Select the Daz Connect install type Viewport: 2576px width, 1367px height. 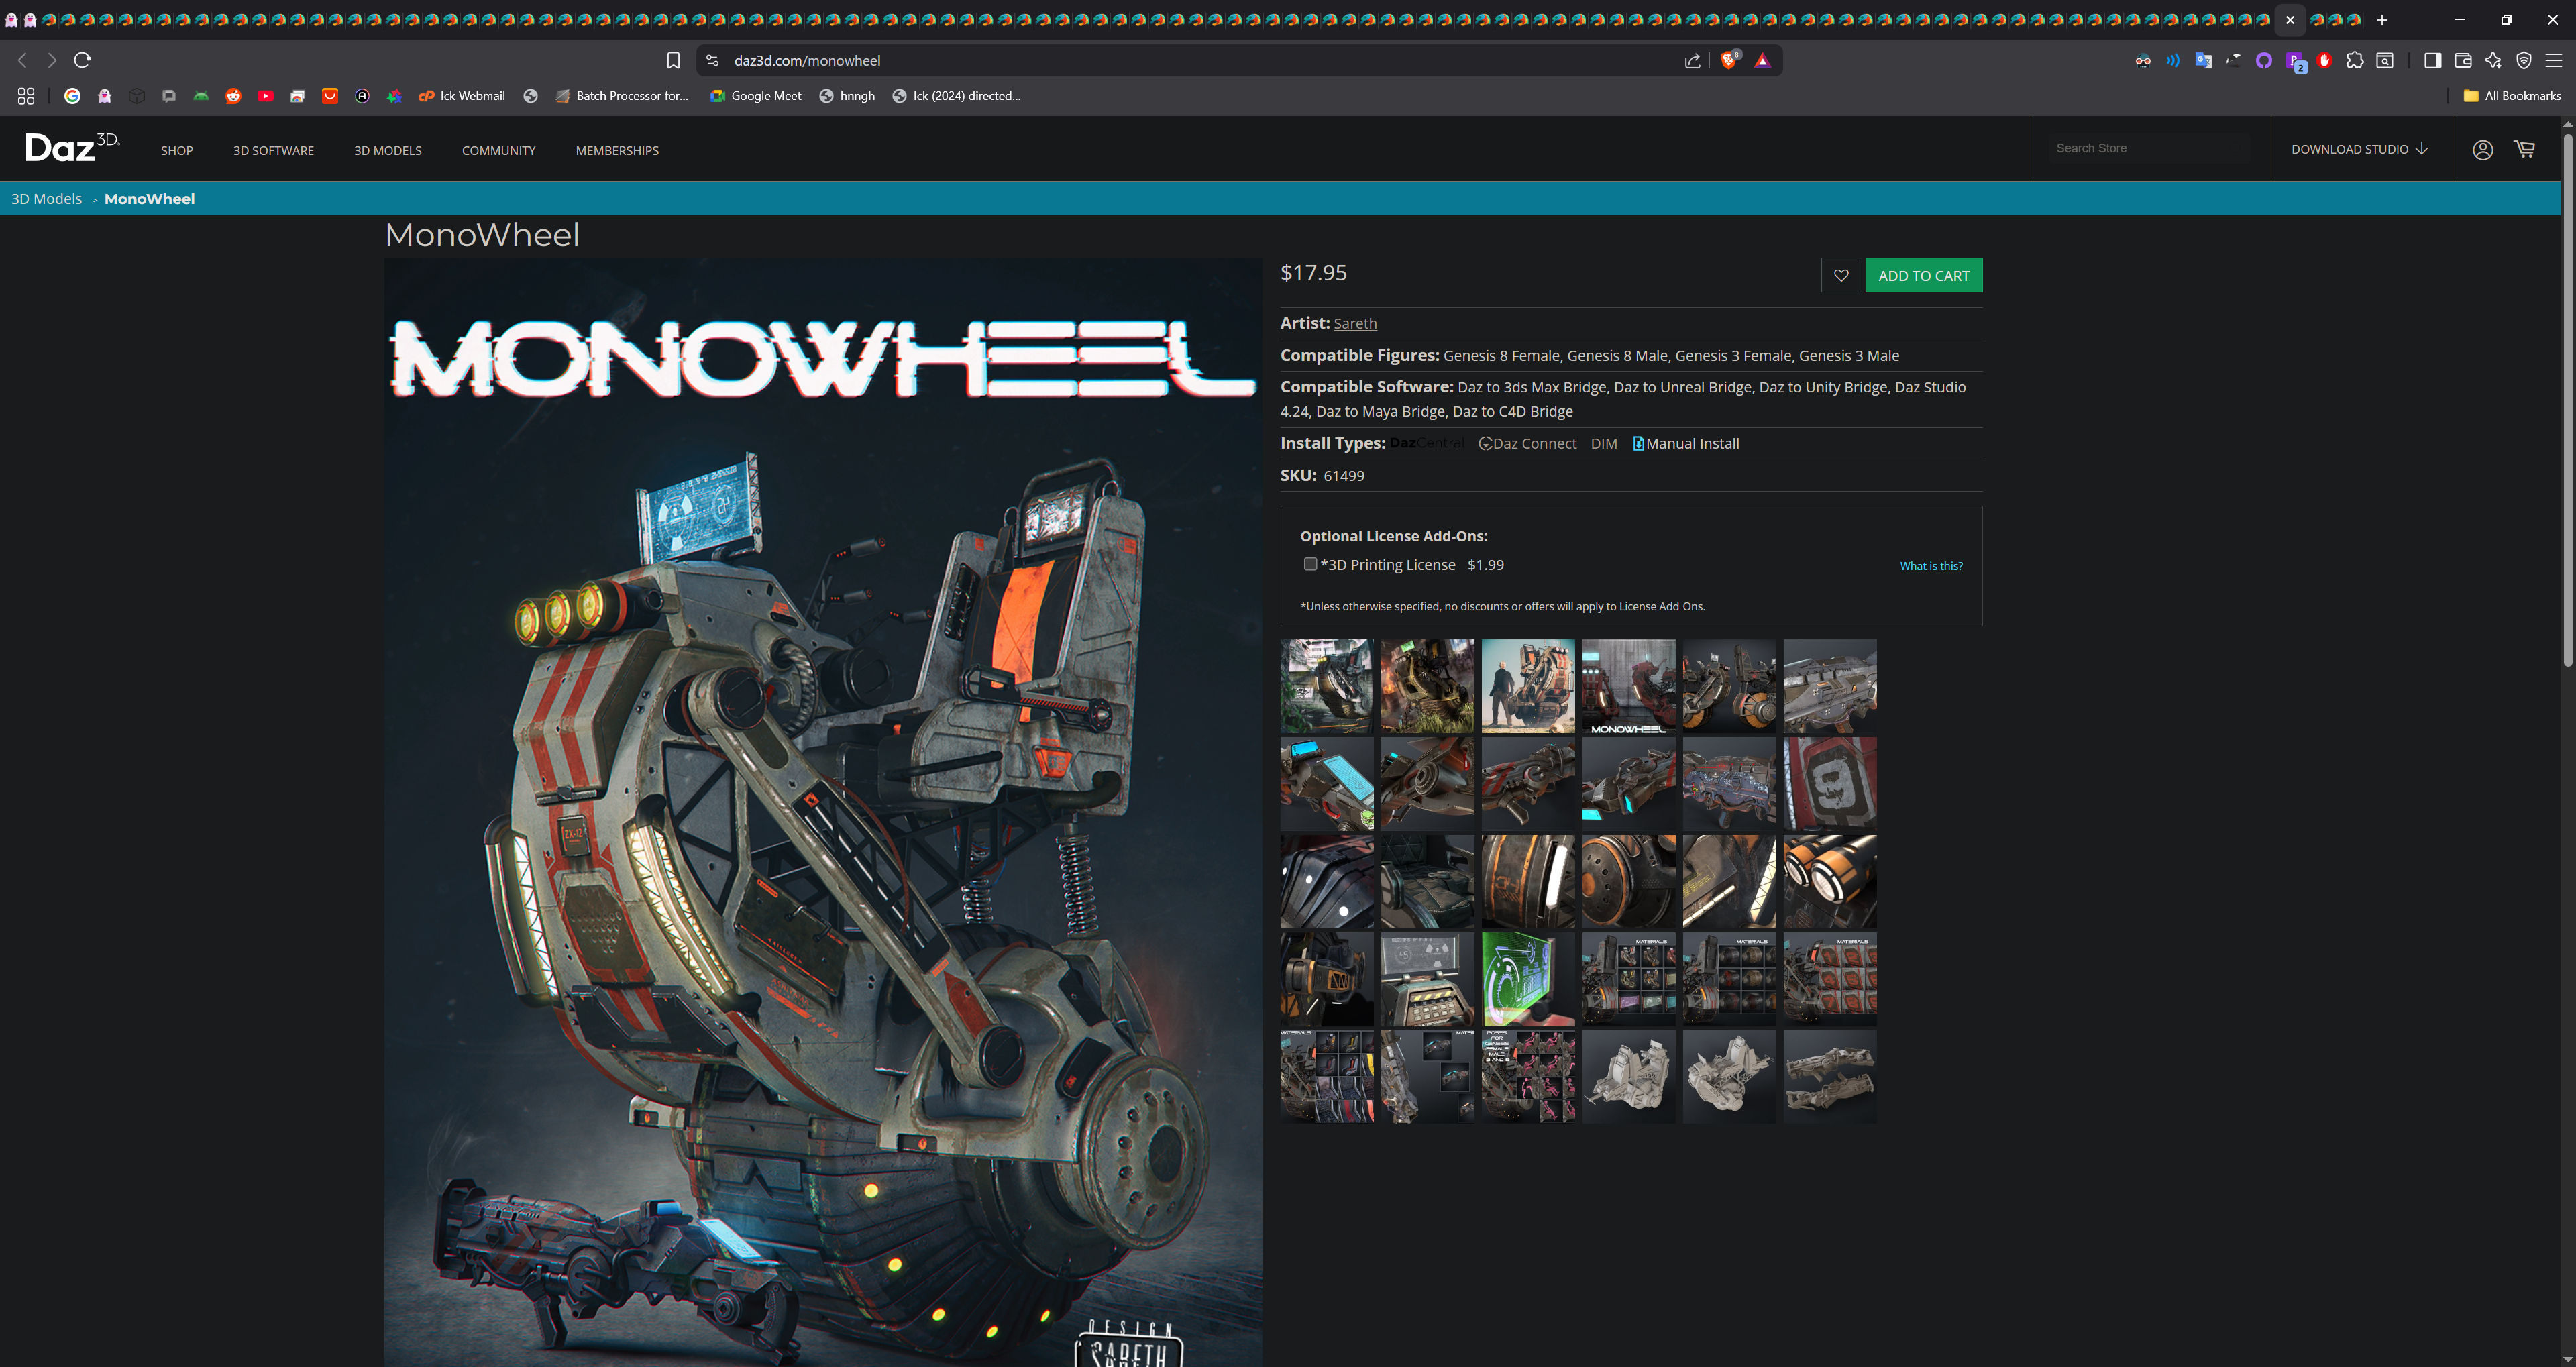[x=1527, y=443]
